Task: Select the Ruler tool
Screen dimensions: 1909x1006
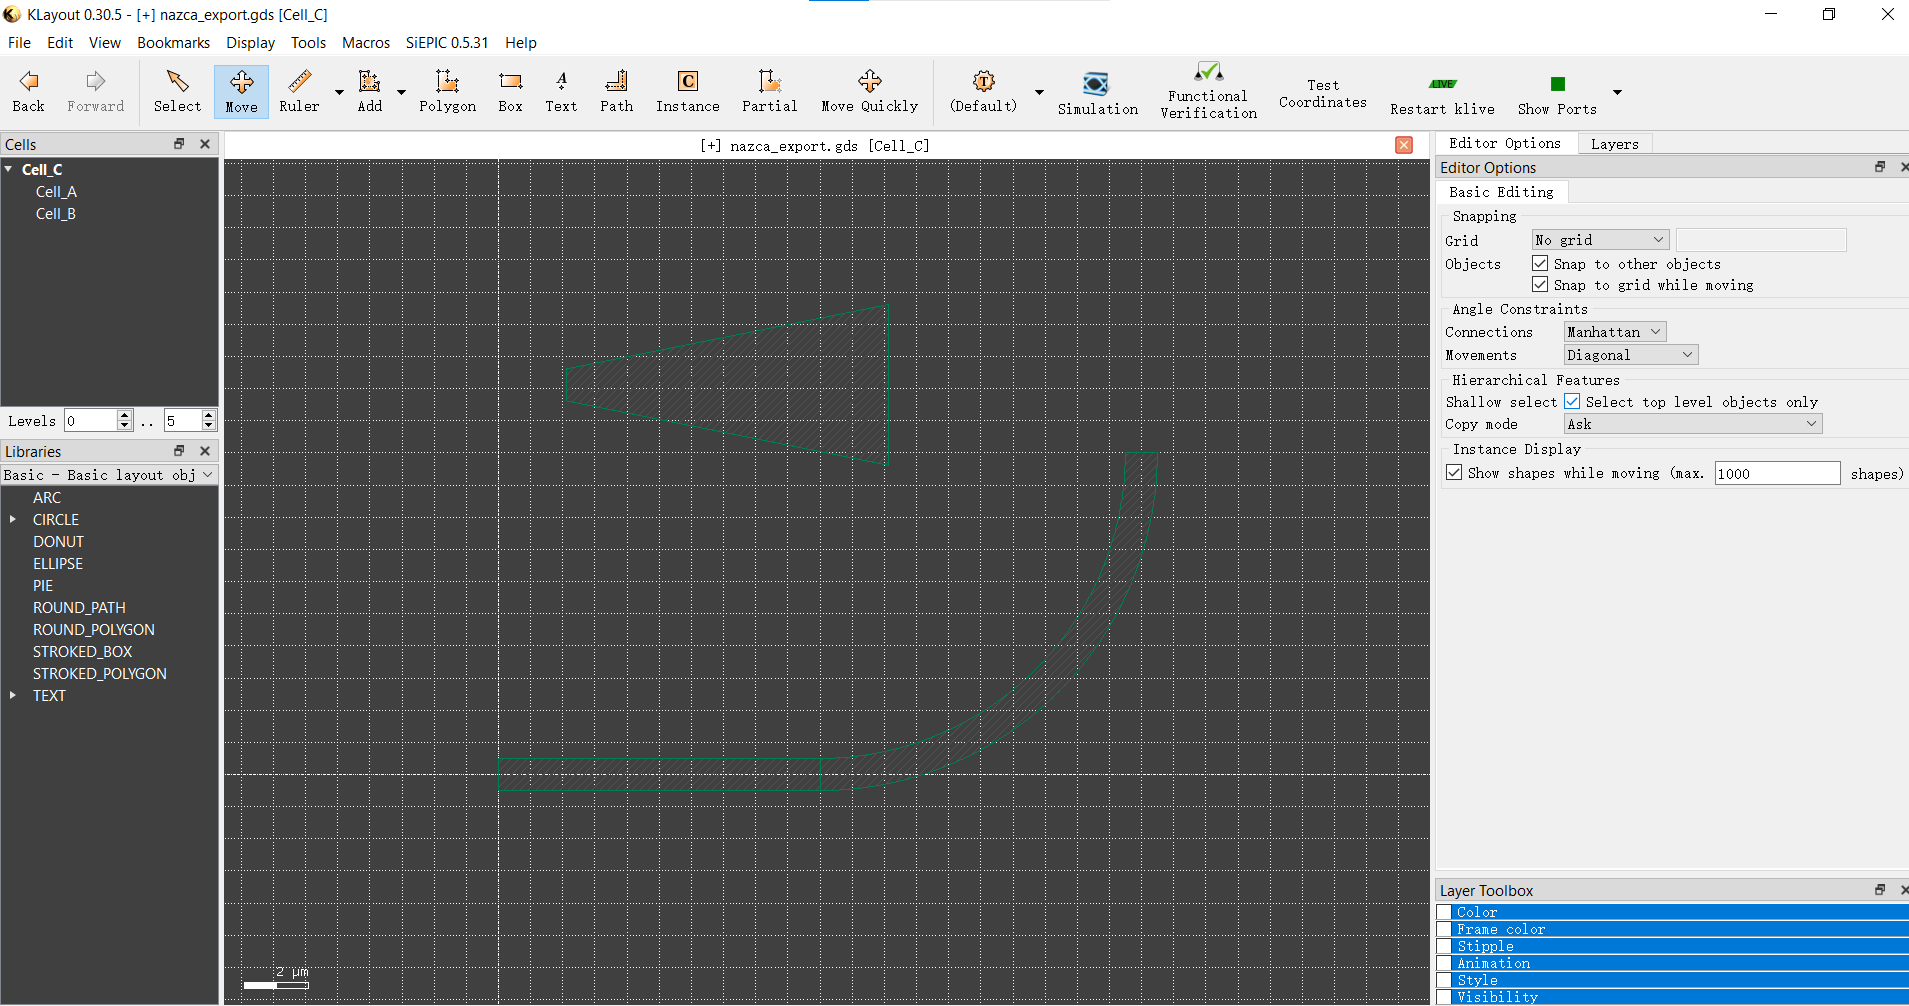Action: tap(299, 91)
